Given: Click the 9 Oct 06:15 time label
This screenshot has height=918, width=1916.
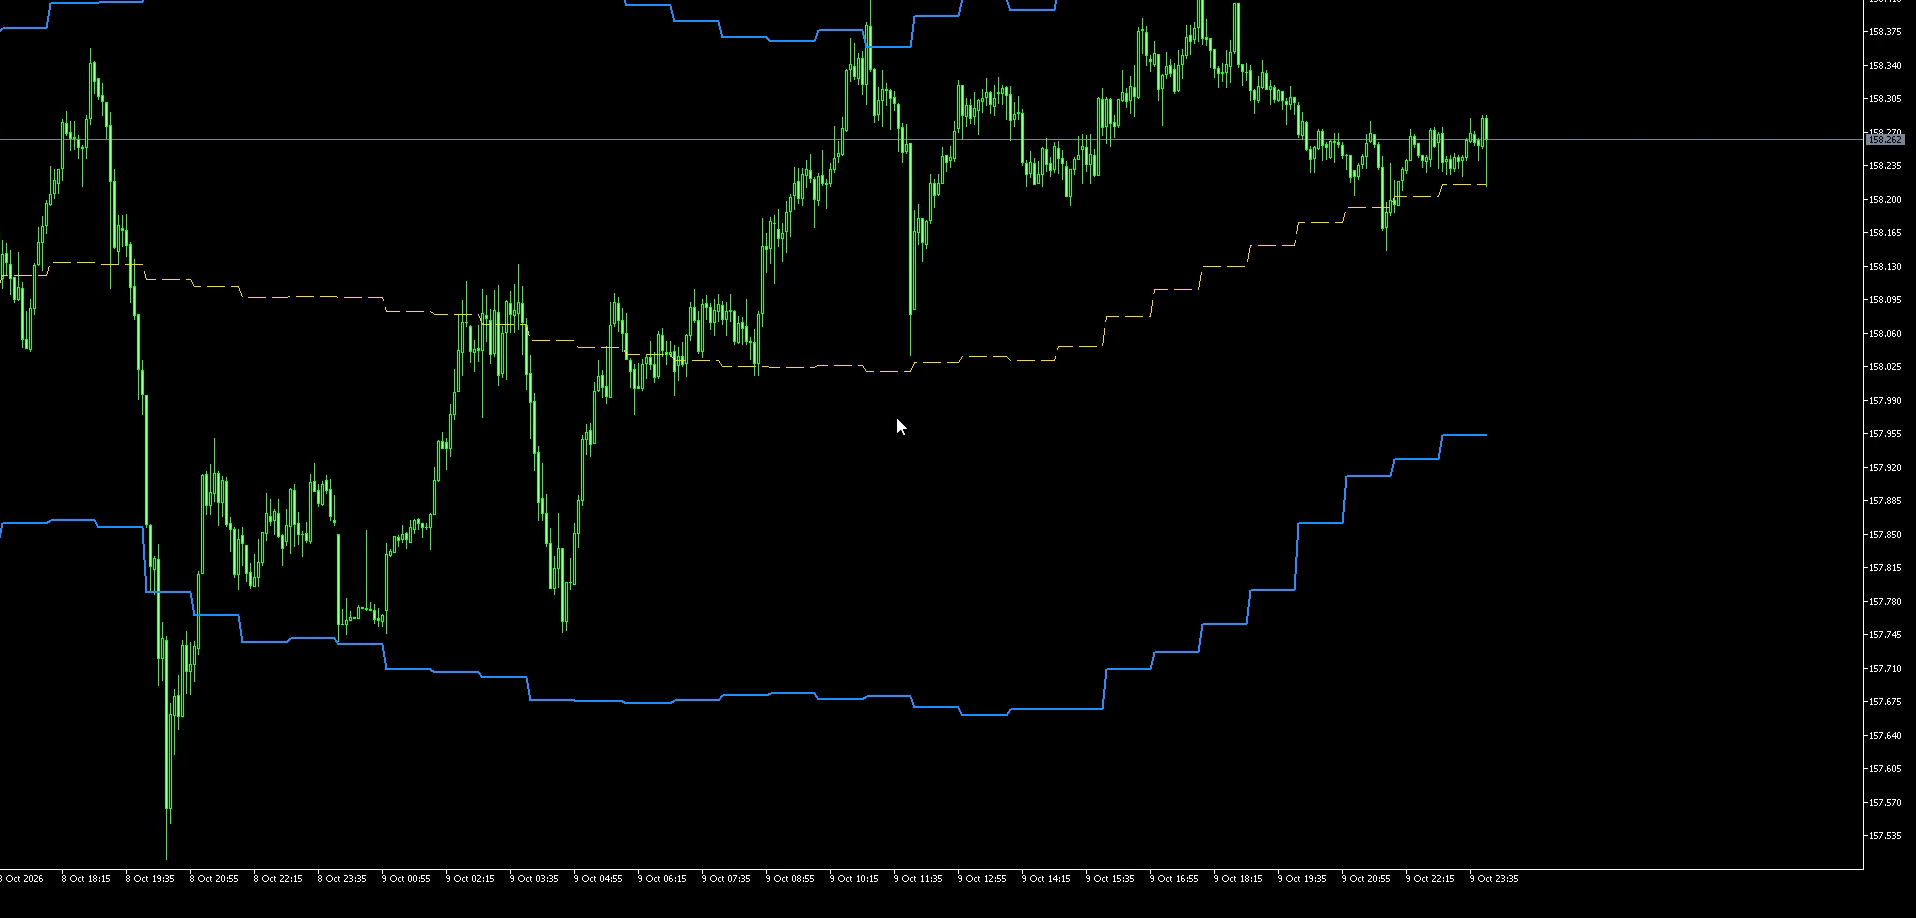Looking at the screenshot, I should tap(662, 879).
